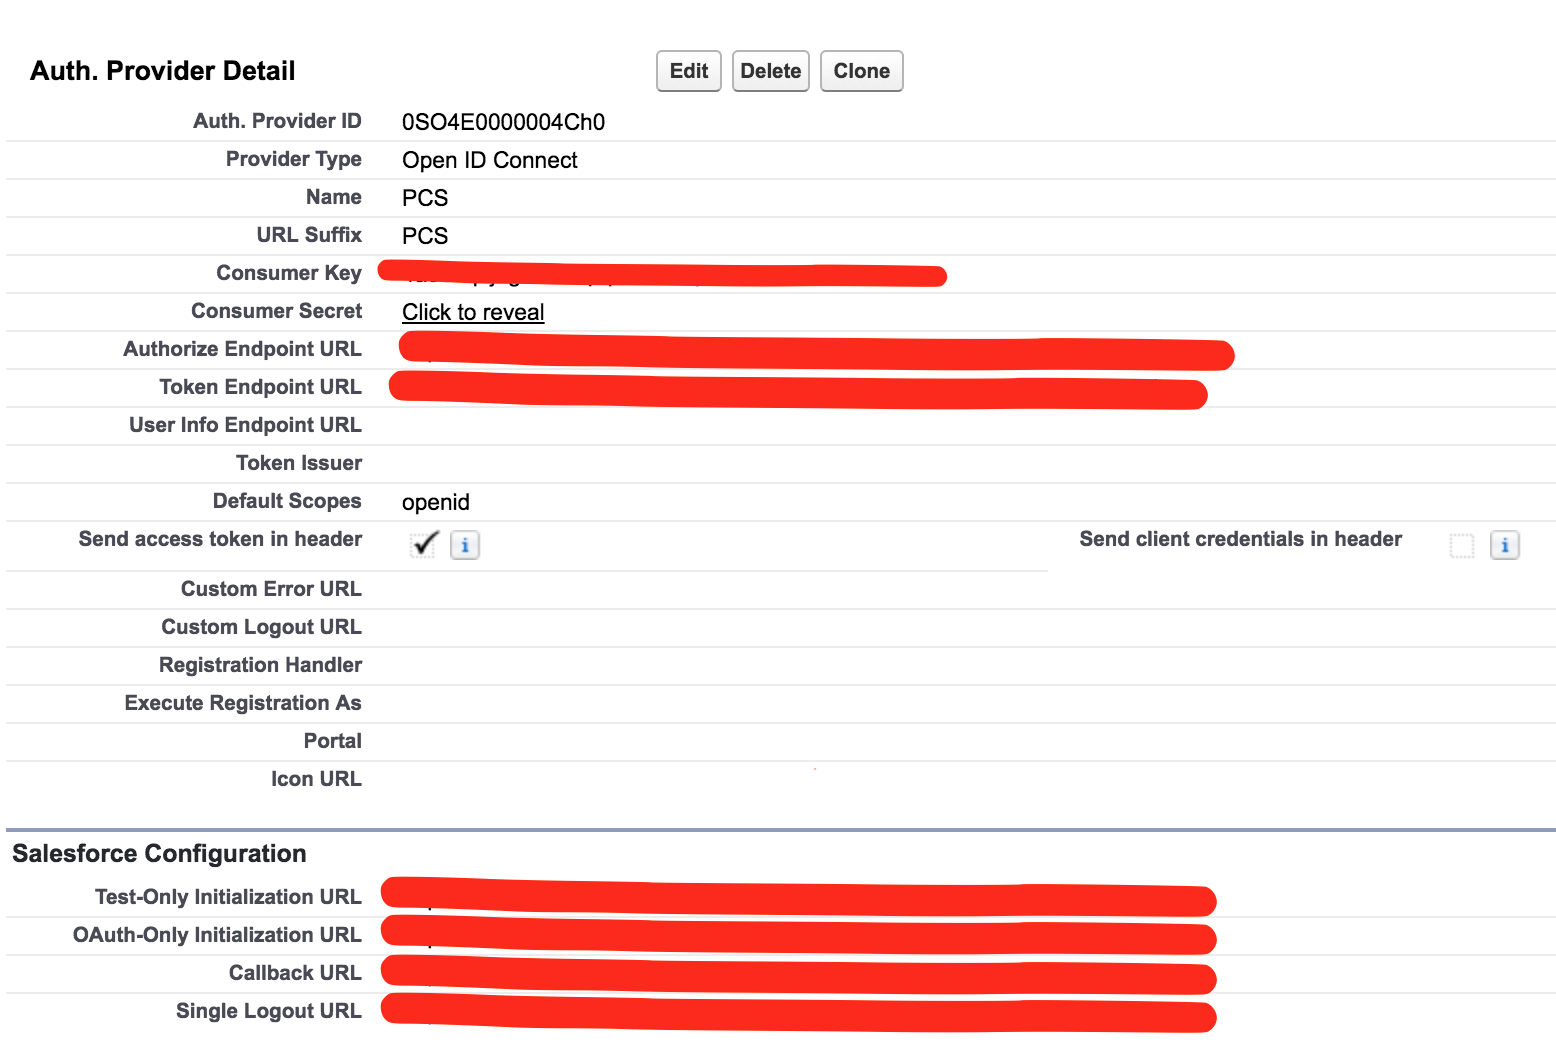Image resolution: width=1556 pixels, height=1050 pixels.
Task: Click the Name field value PCS
Action: tap(424, 198)
